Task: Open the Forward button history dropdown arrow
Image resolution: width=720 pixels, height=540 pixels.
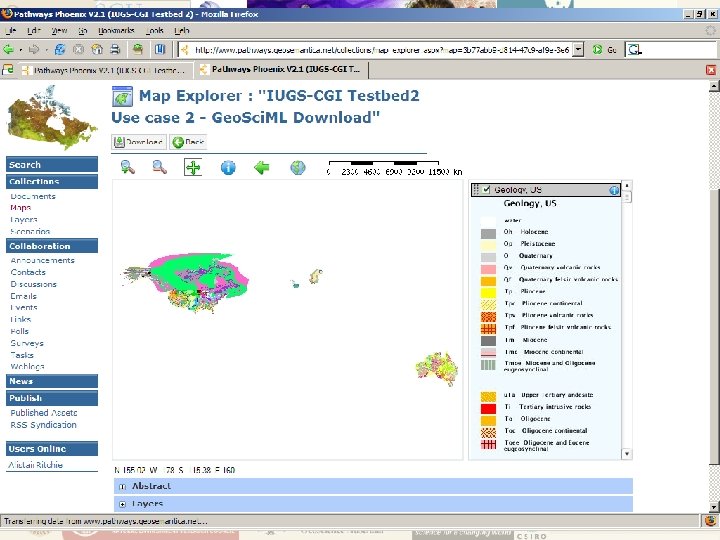Action: [46, 50]
